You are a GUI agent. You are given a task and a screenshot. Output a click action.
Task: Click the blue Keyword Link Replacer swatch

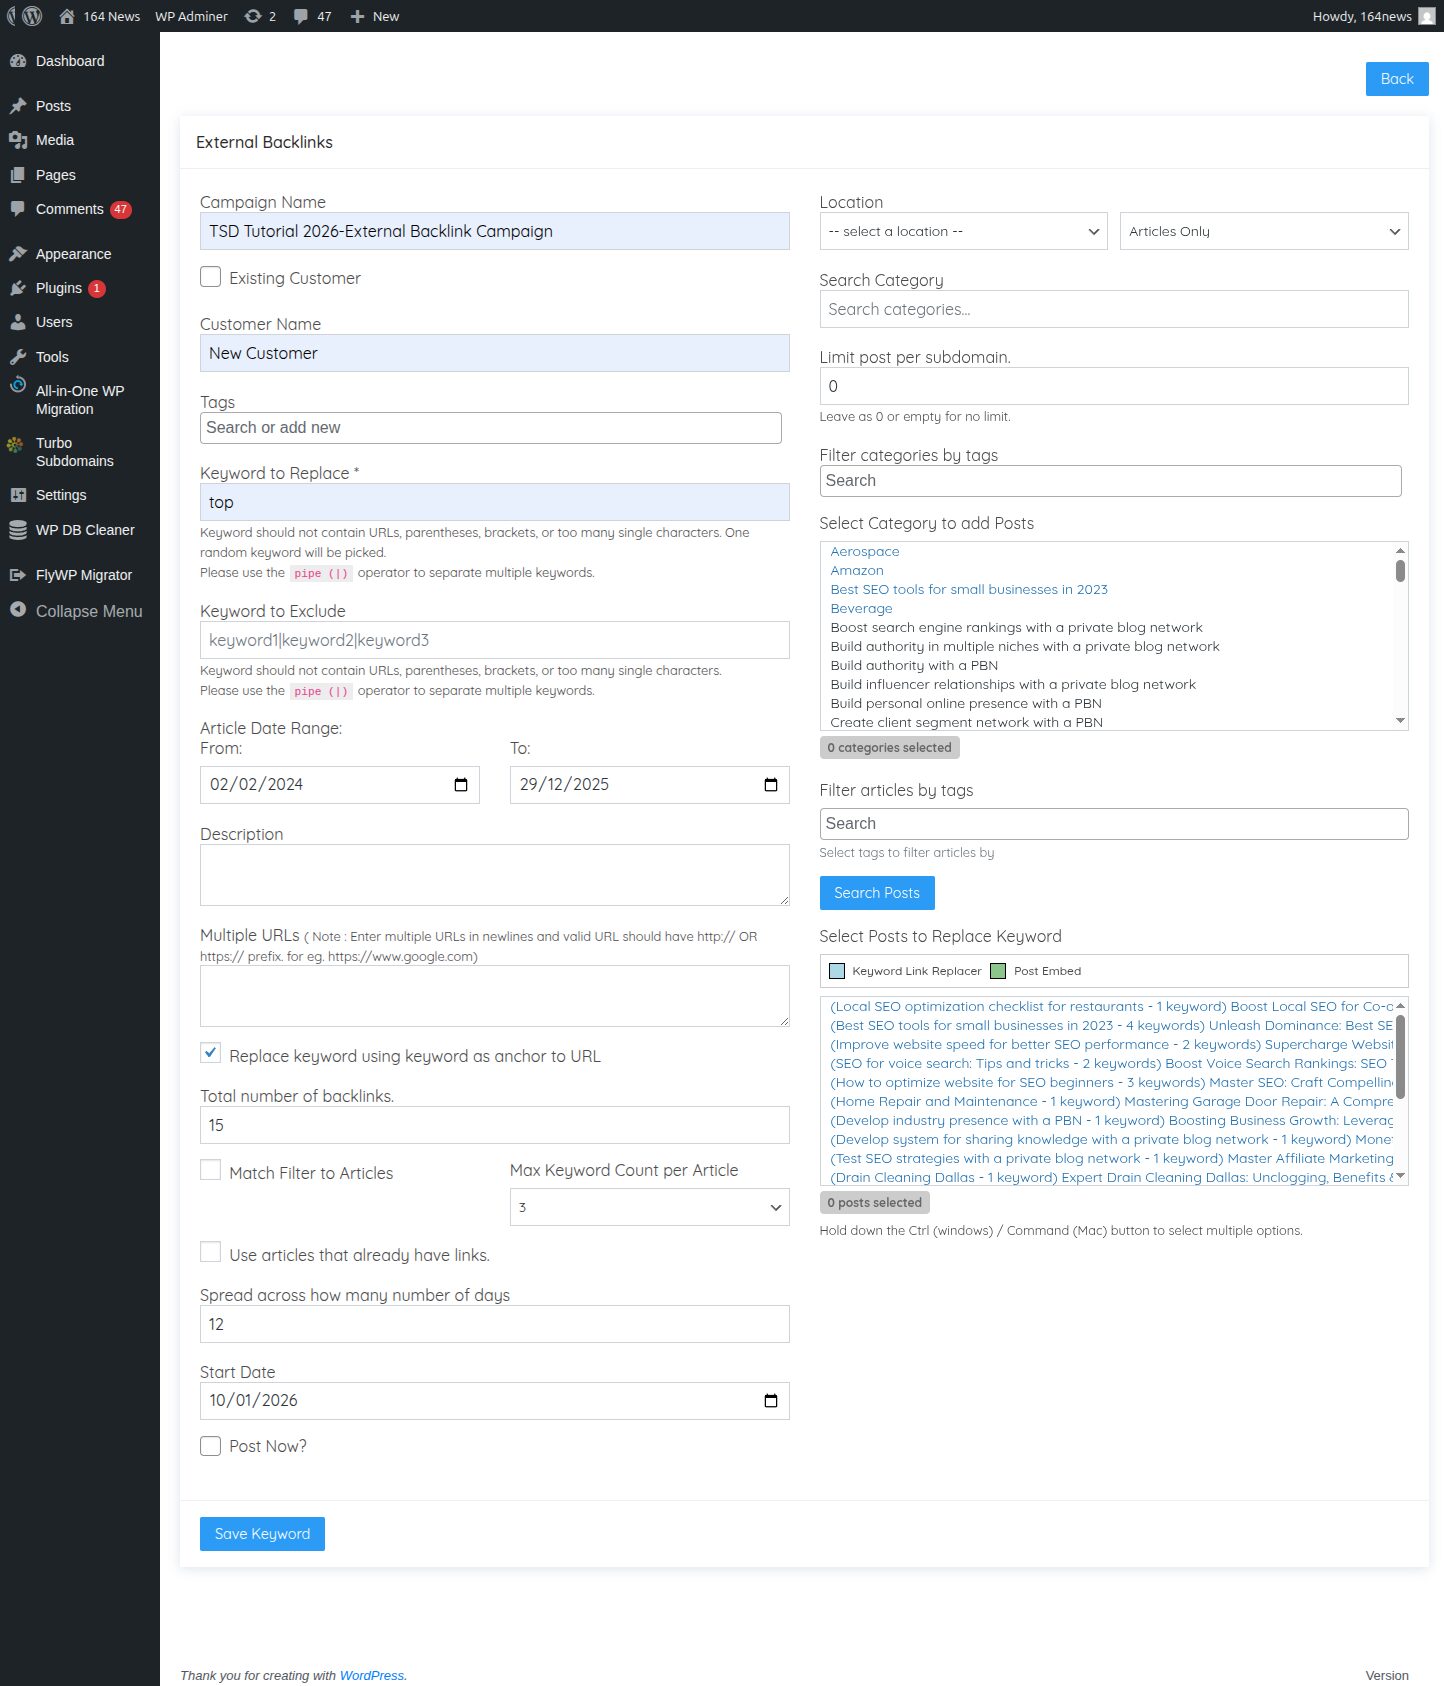click(838, 971)
